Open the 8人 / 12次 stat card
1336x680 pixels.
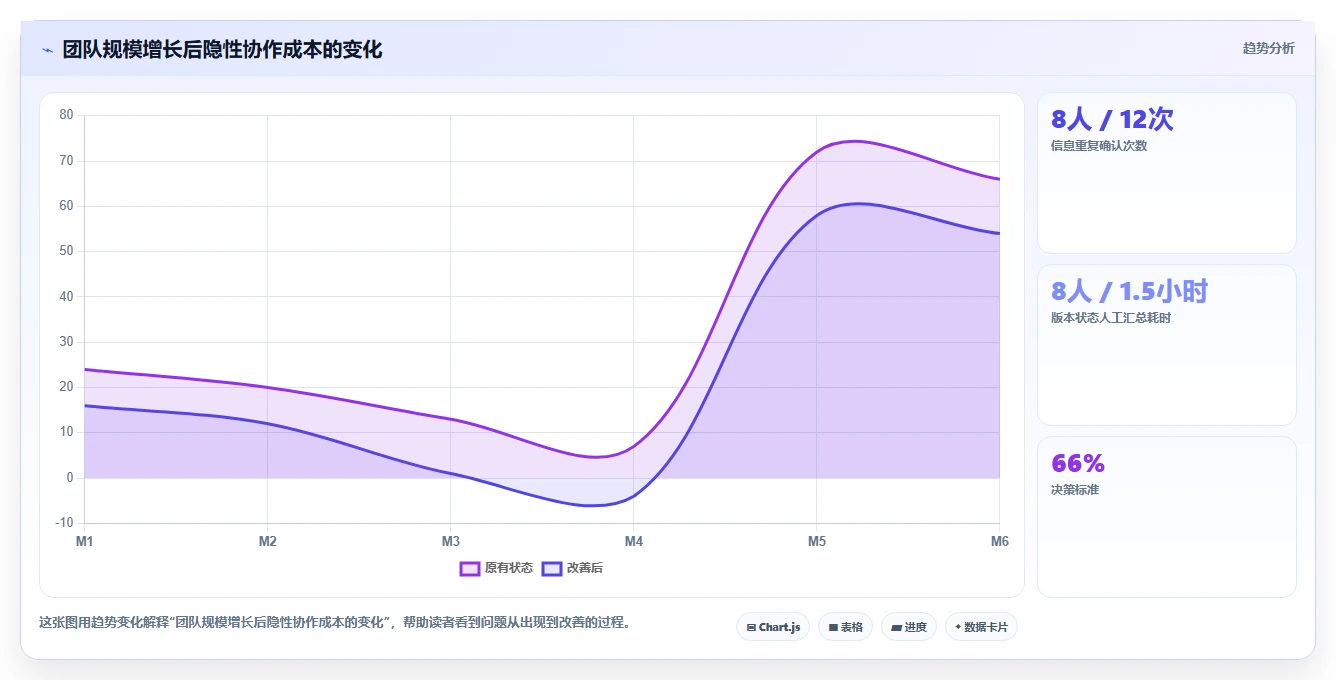click(1166, 173)
